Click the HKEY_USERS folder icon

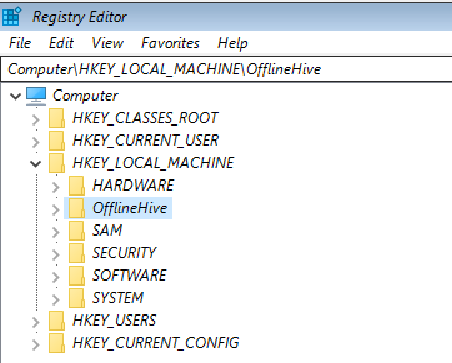(57, 321)
